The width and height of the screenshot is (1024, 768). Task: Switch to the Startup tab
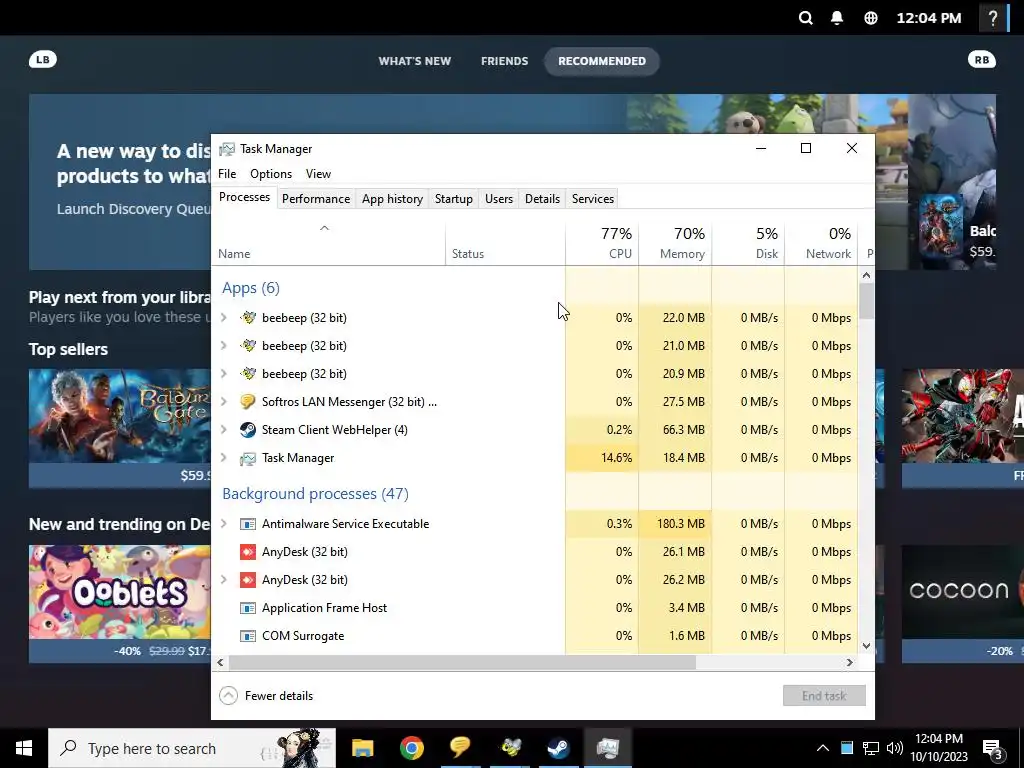454,199
